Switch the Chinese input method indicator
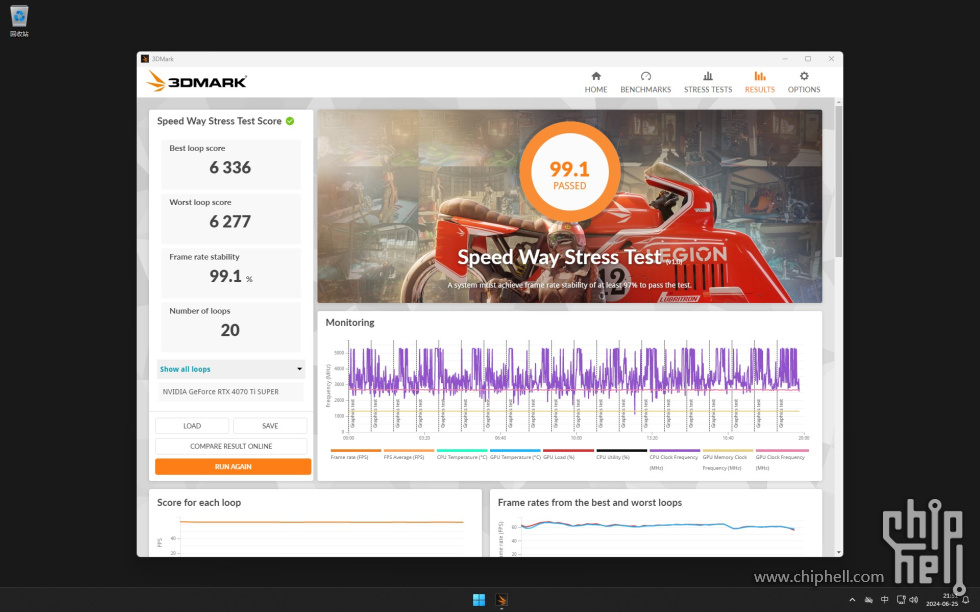The width and height of the screenshot is (980, 612). (x=884, y=600)
